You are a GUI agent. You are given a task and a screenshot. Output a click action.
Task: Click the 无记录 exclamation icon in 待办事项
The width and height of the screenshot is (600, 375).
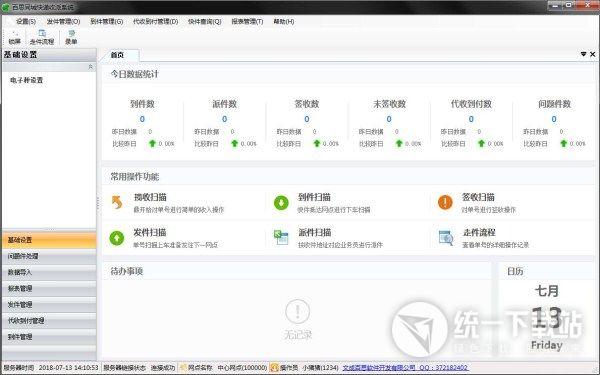pyautogui.click(x=298, y=311)
